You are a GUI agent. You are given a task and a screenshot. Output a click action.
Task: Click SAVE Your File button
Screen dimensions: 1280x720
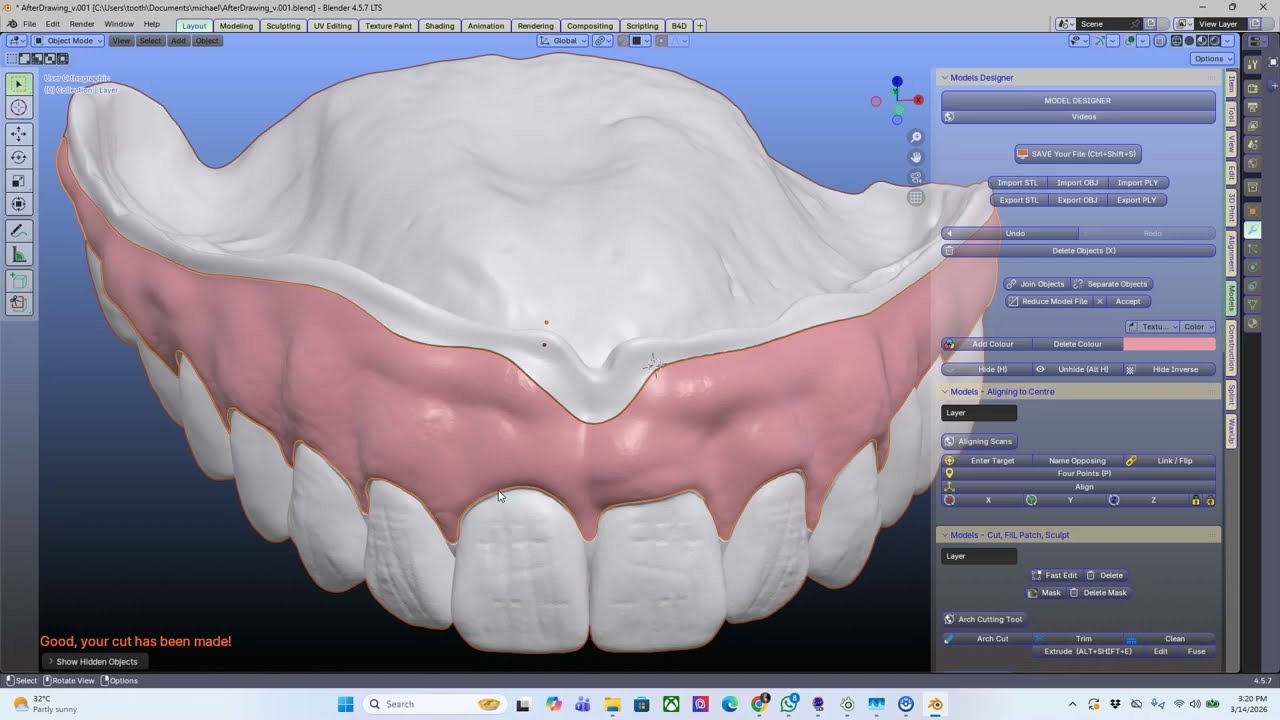[x=1078, y=154]
